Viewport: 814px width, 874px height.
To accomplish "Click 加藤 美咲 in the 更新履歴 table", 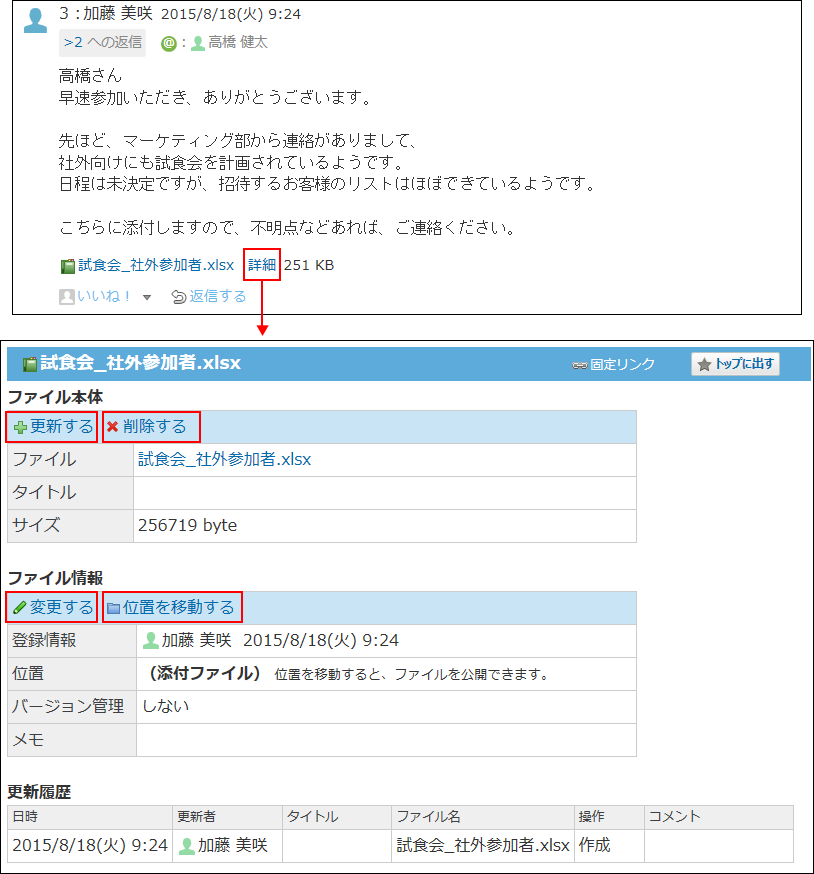I will (232, 846).
